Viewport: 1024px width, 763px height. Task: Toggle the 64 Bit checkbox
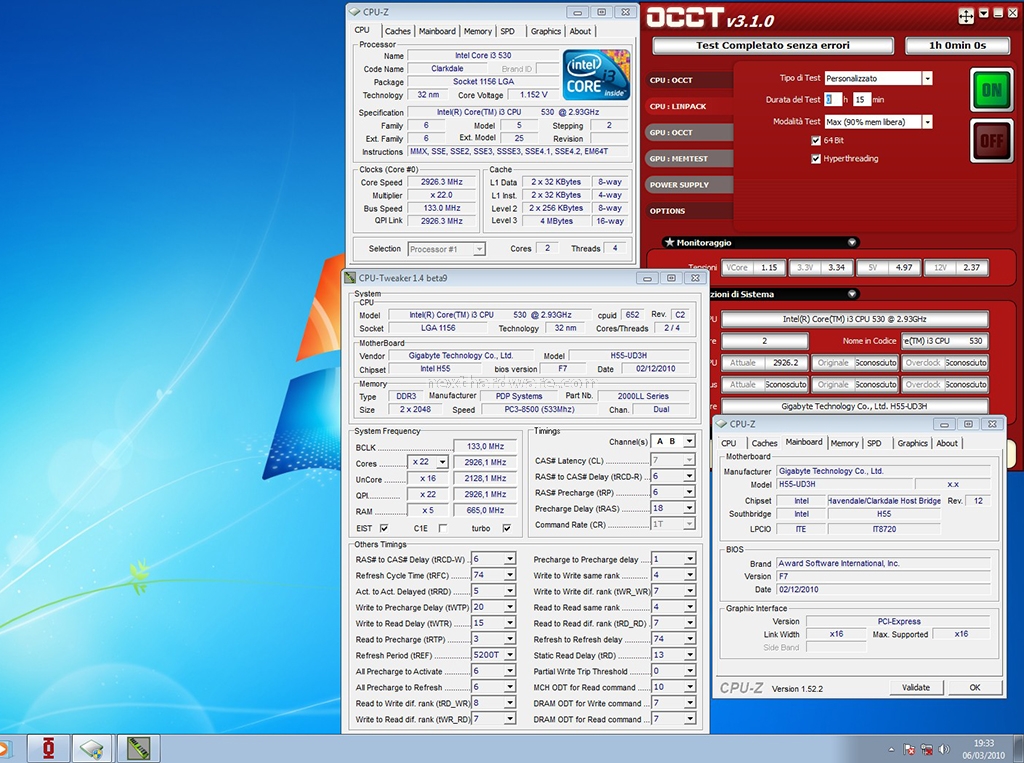(815, 140)
